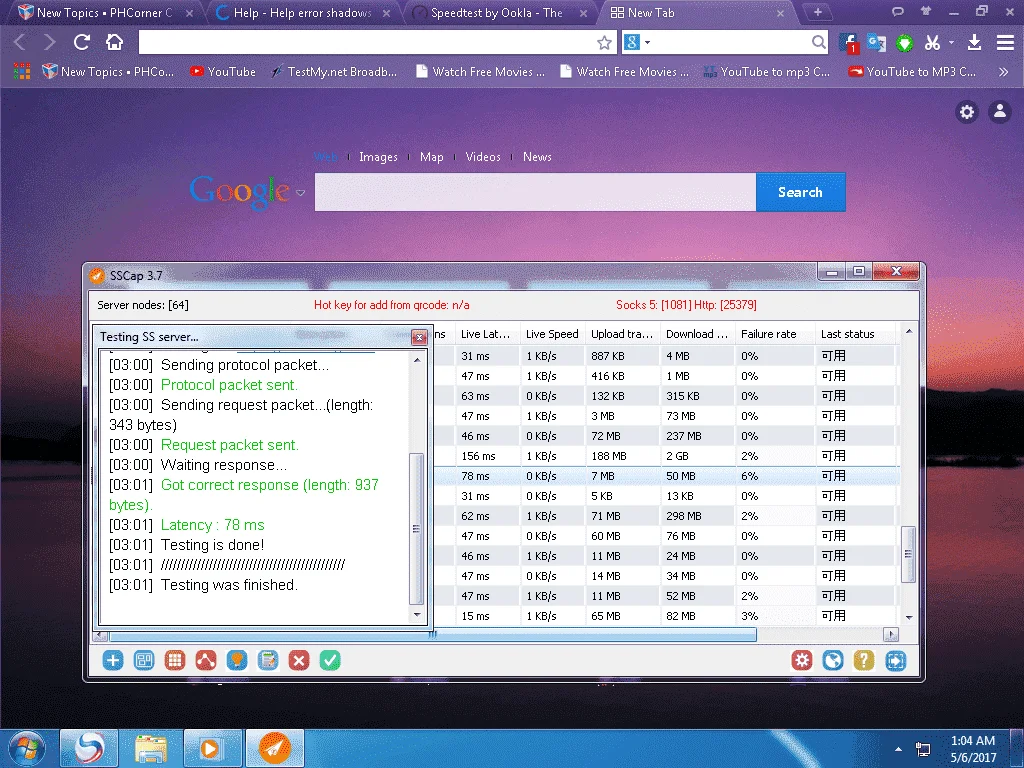Open the Windows Start menu
Image resolution: width=1024 pixels, height=768 pixels.
click(x=27, y=748)
